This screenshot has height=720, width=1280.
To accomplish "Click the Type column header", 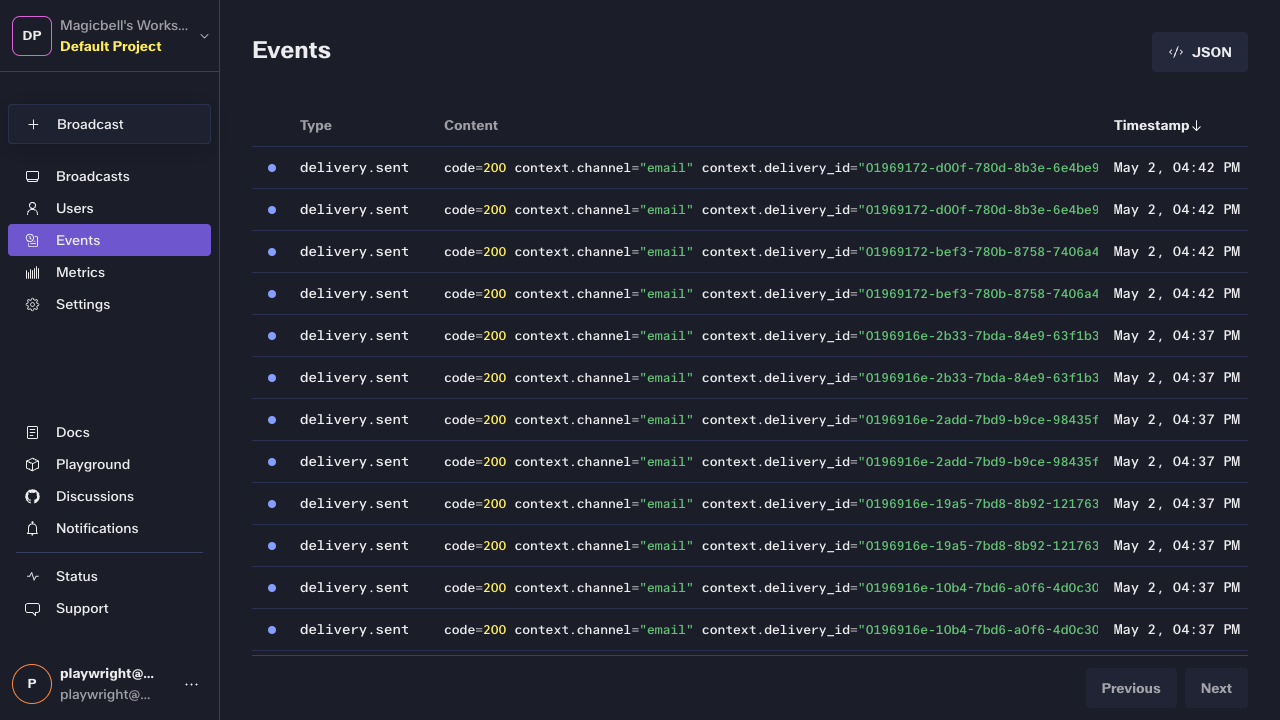I will click(316, 125).
